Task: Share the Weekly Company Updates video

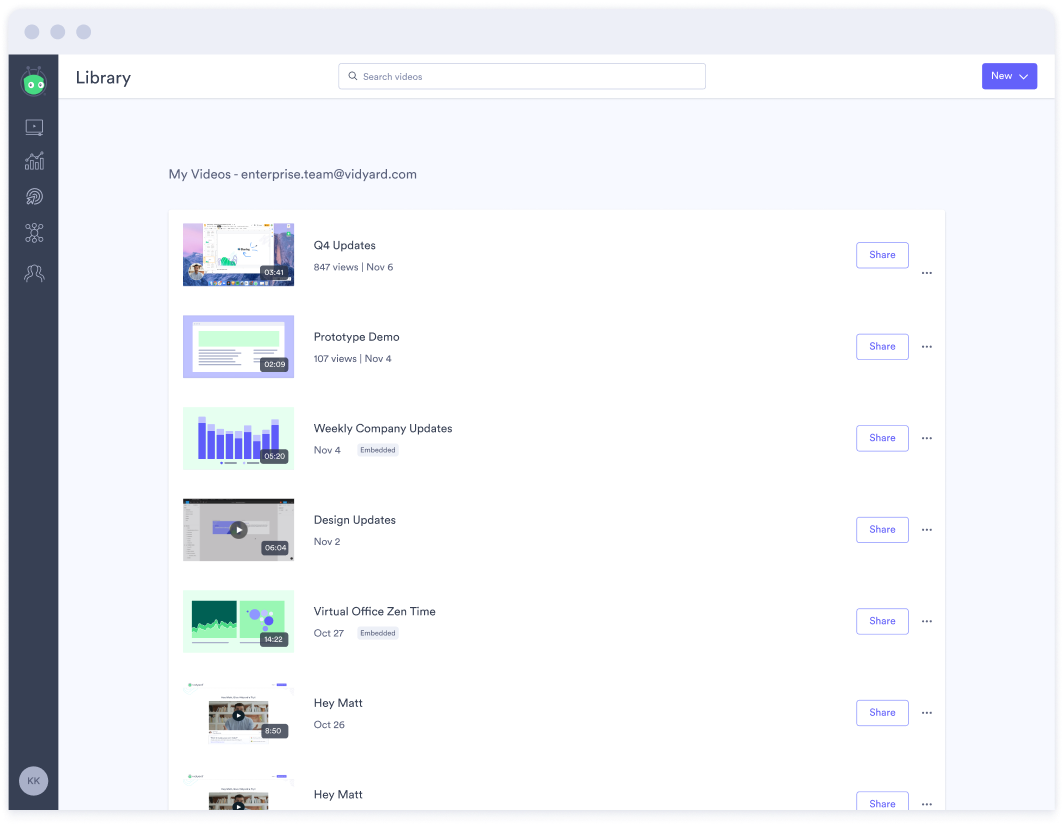Action: point(882,438)
